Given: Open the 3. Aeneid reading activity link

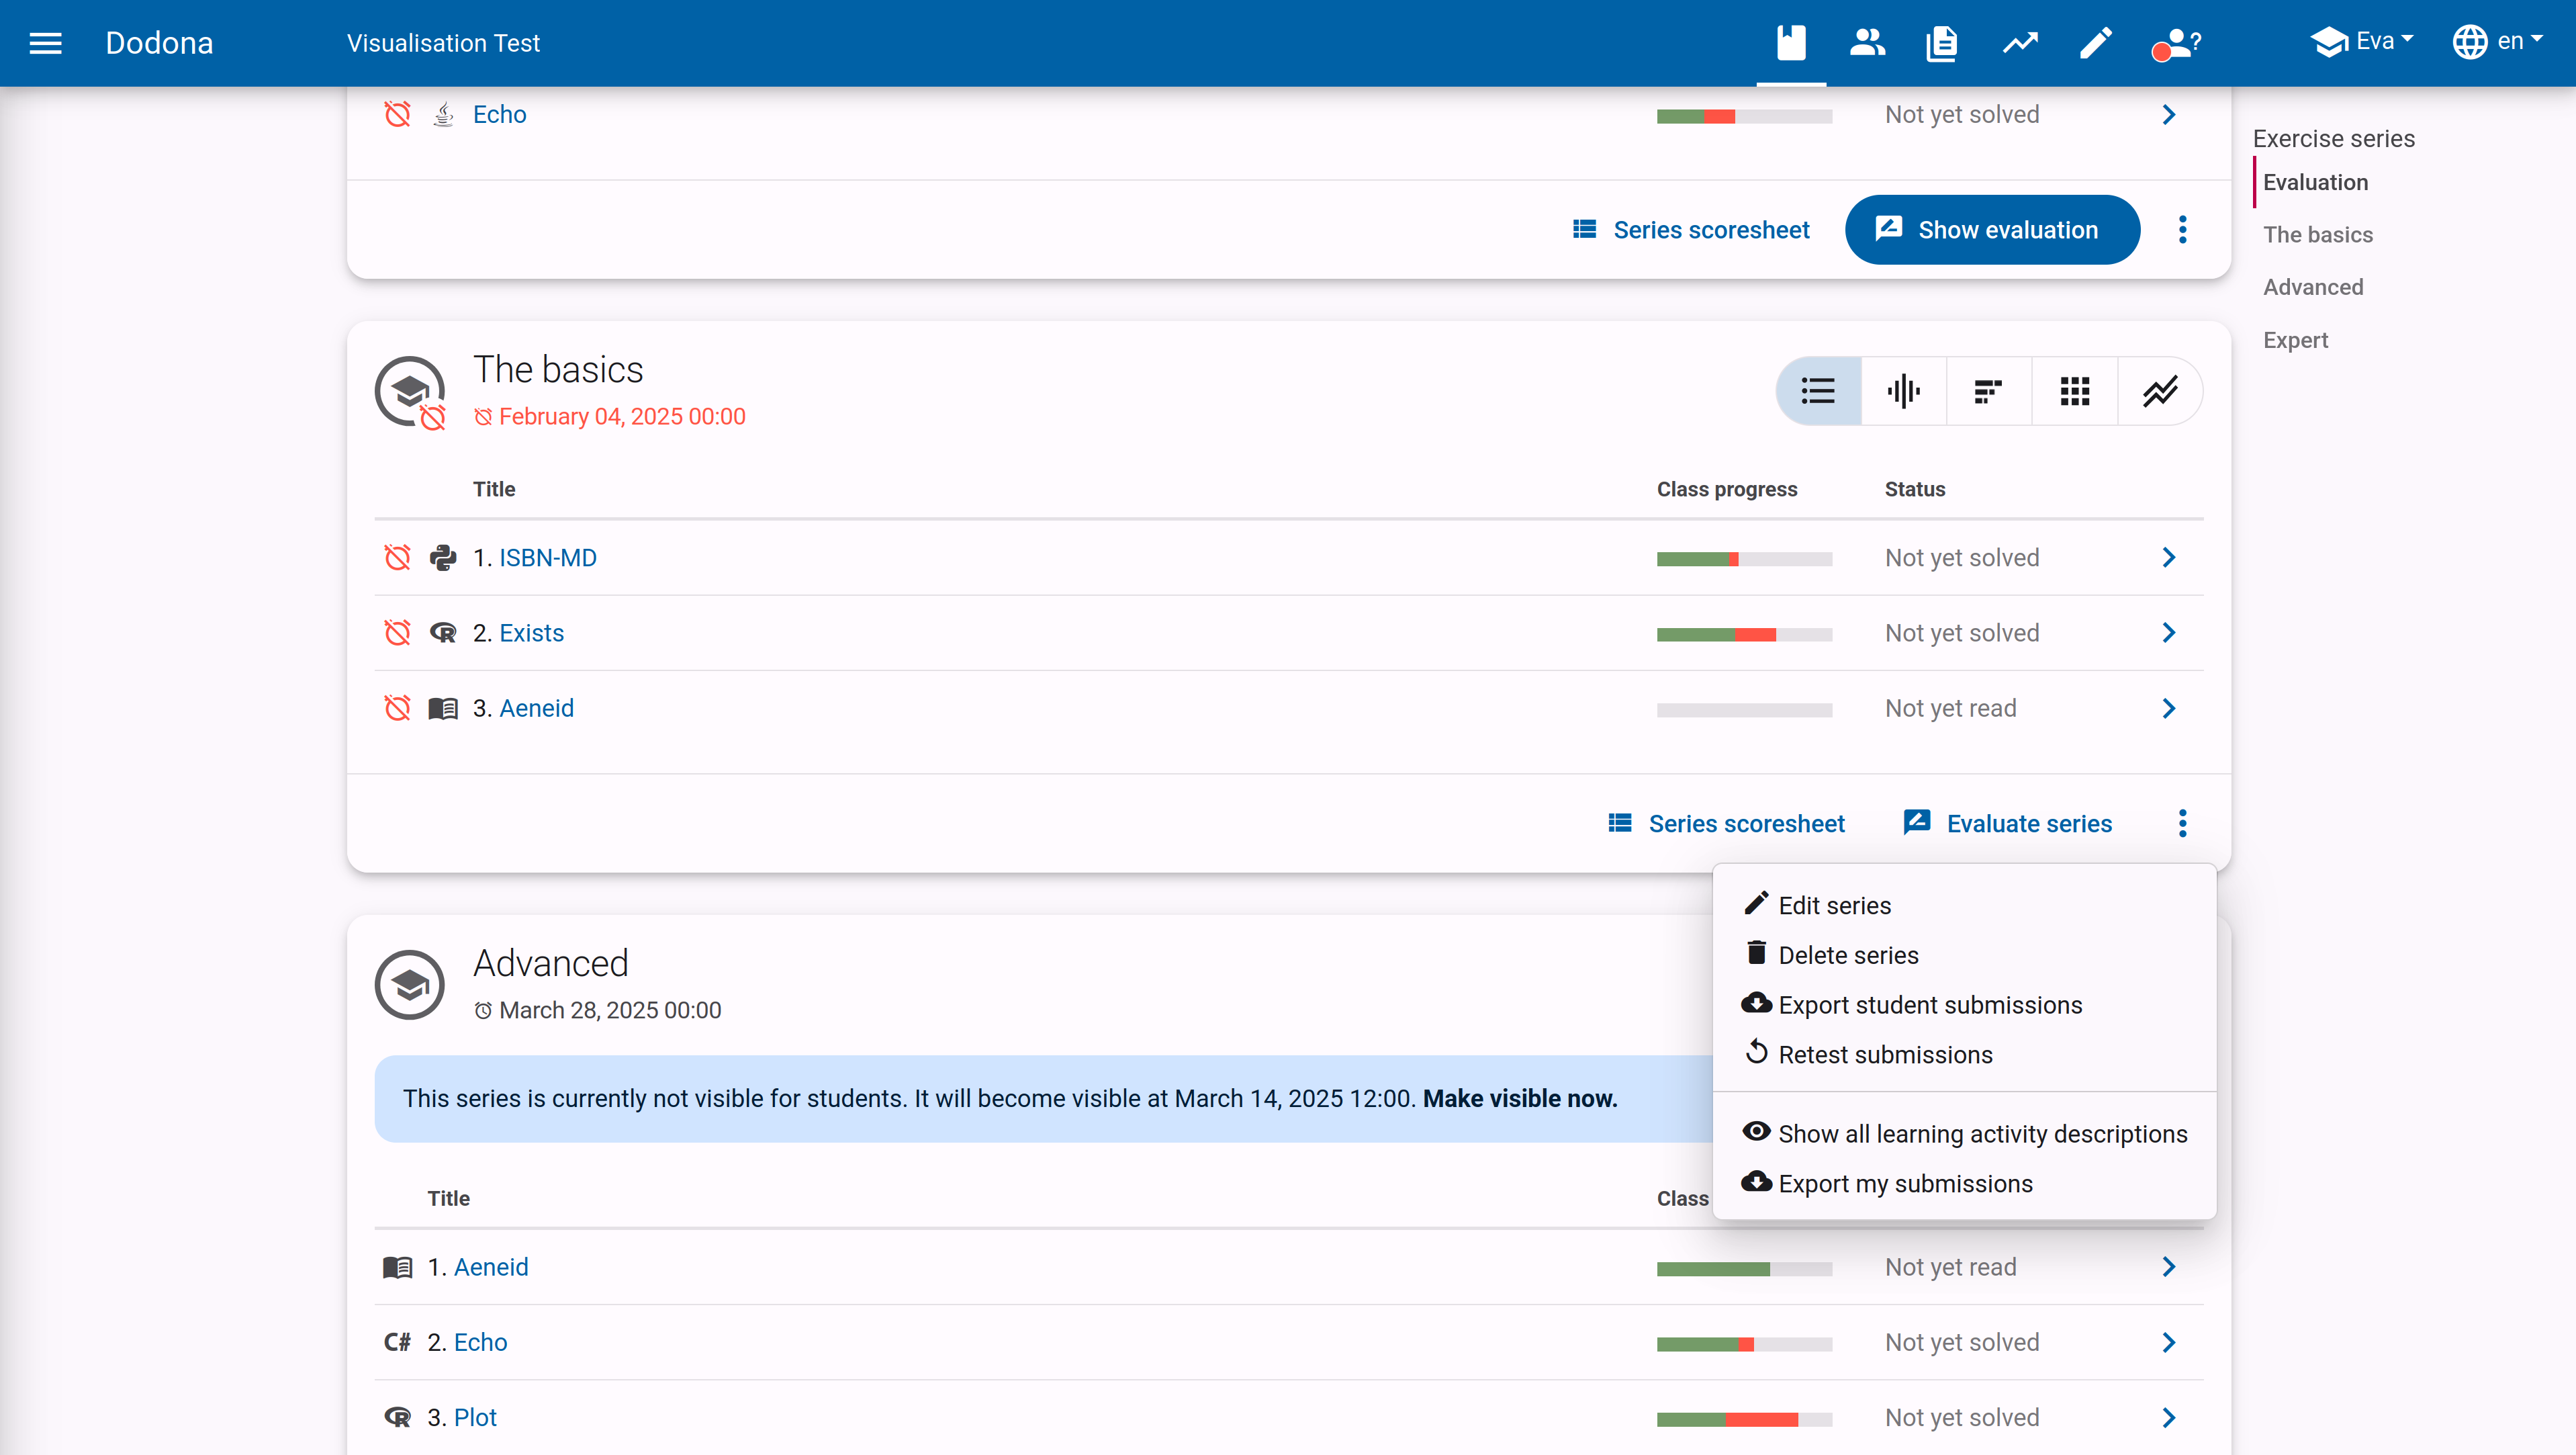Looking at the screenshot, I should [536, 708].
